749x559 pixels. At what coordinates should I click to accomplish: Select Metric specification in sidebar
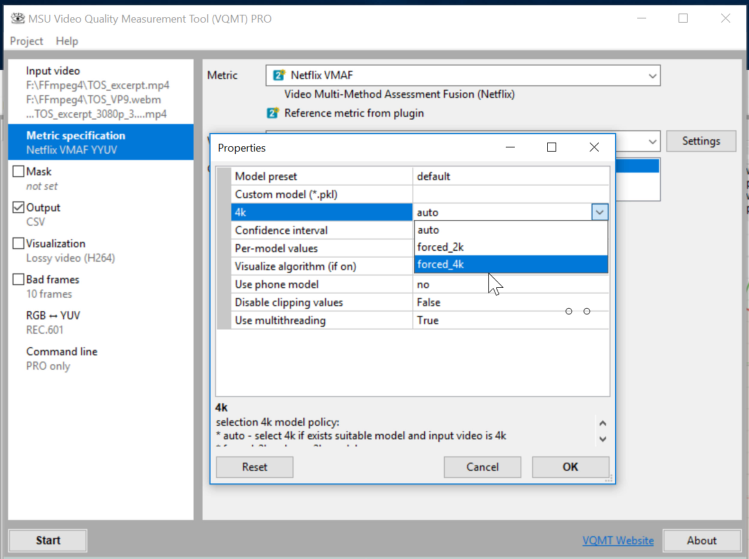click(101, 142)
